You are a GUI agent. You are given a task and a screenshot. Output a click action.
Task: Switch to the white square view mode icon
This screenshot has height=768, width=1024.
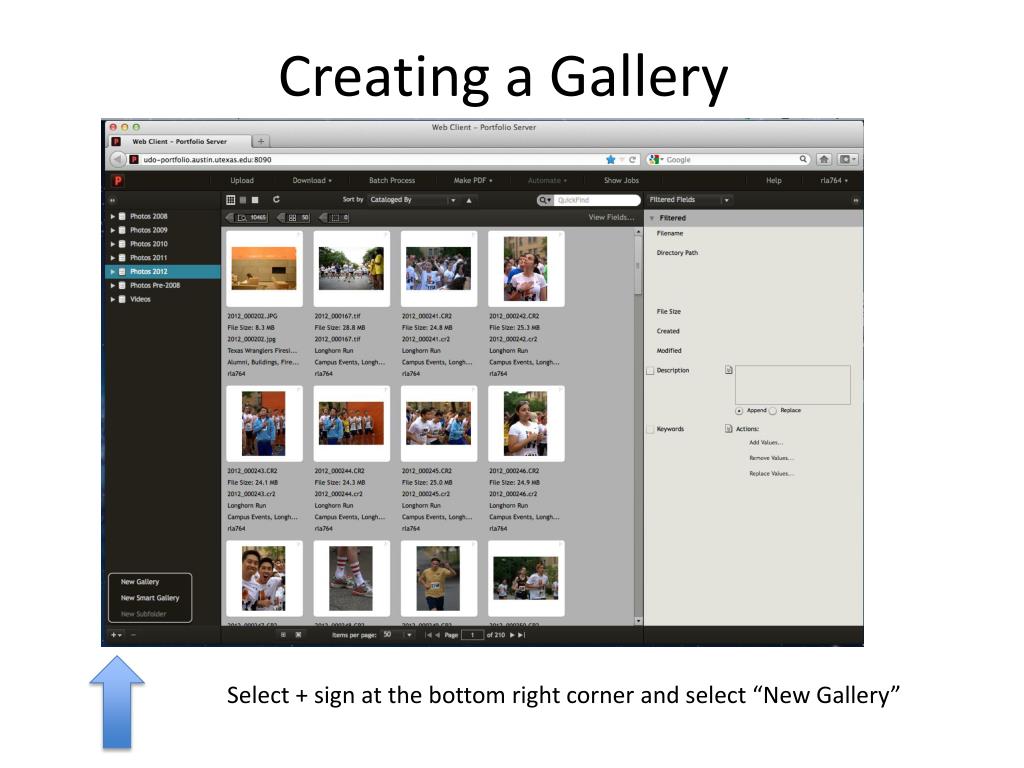[255, 200]
